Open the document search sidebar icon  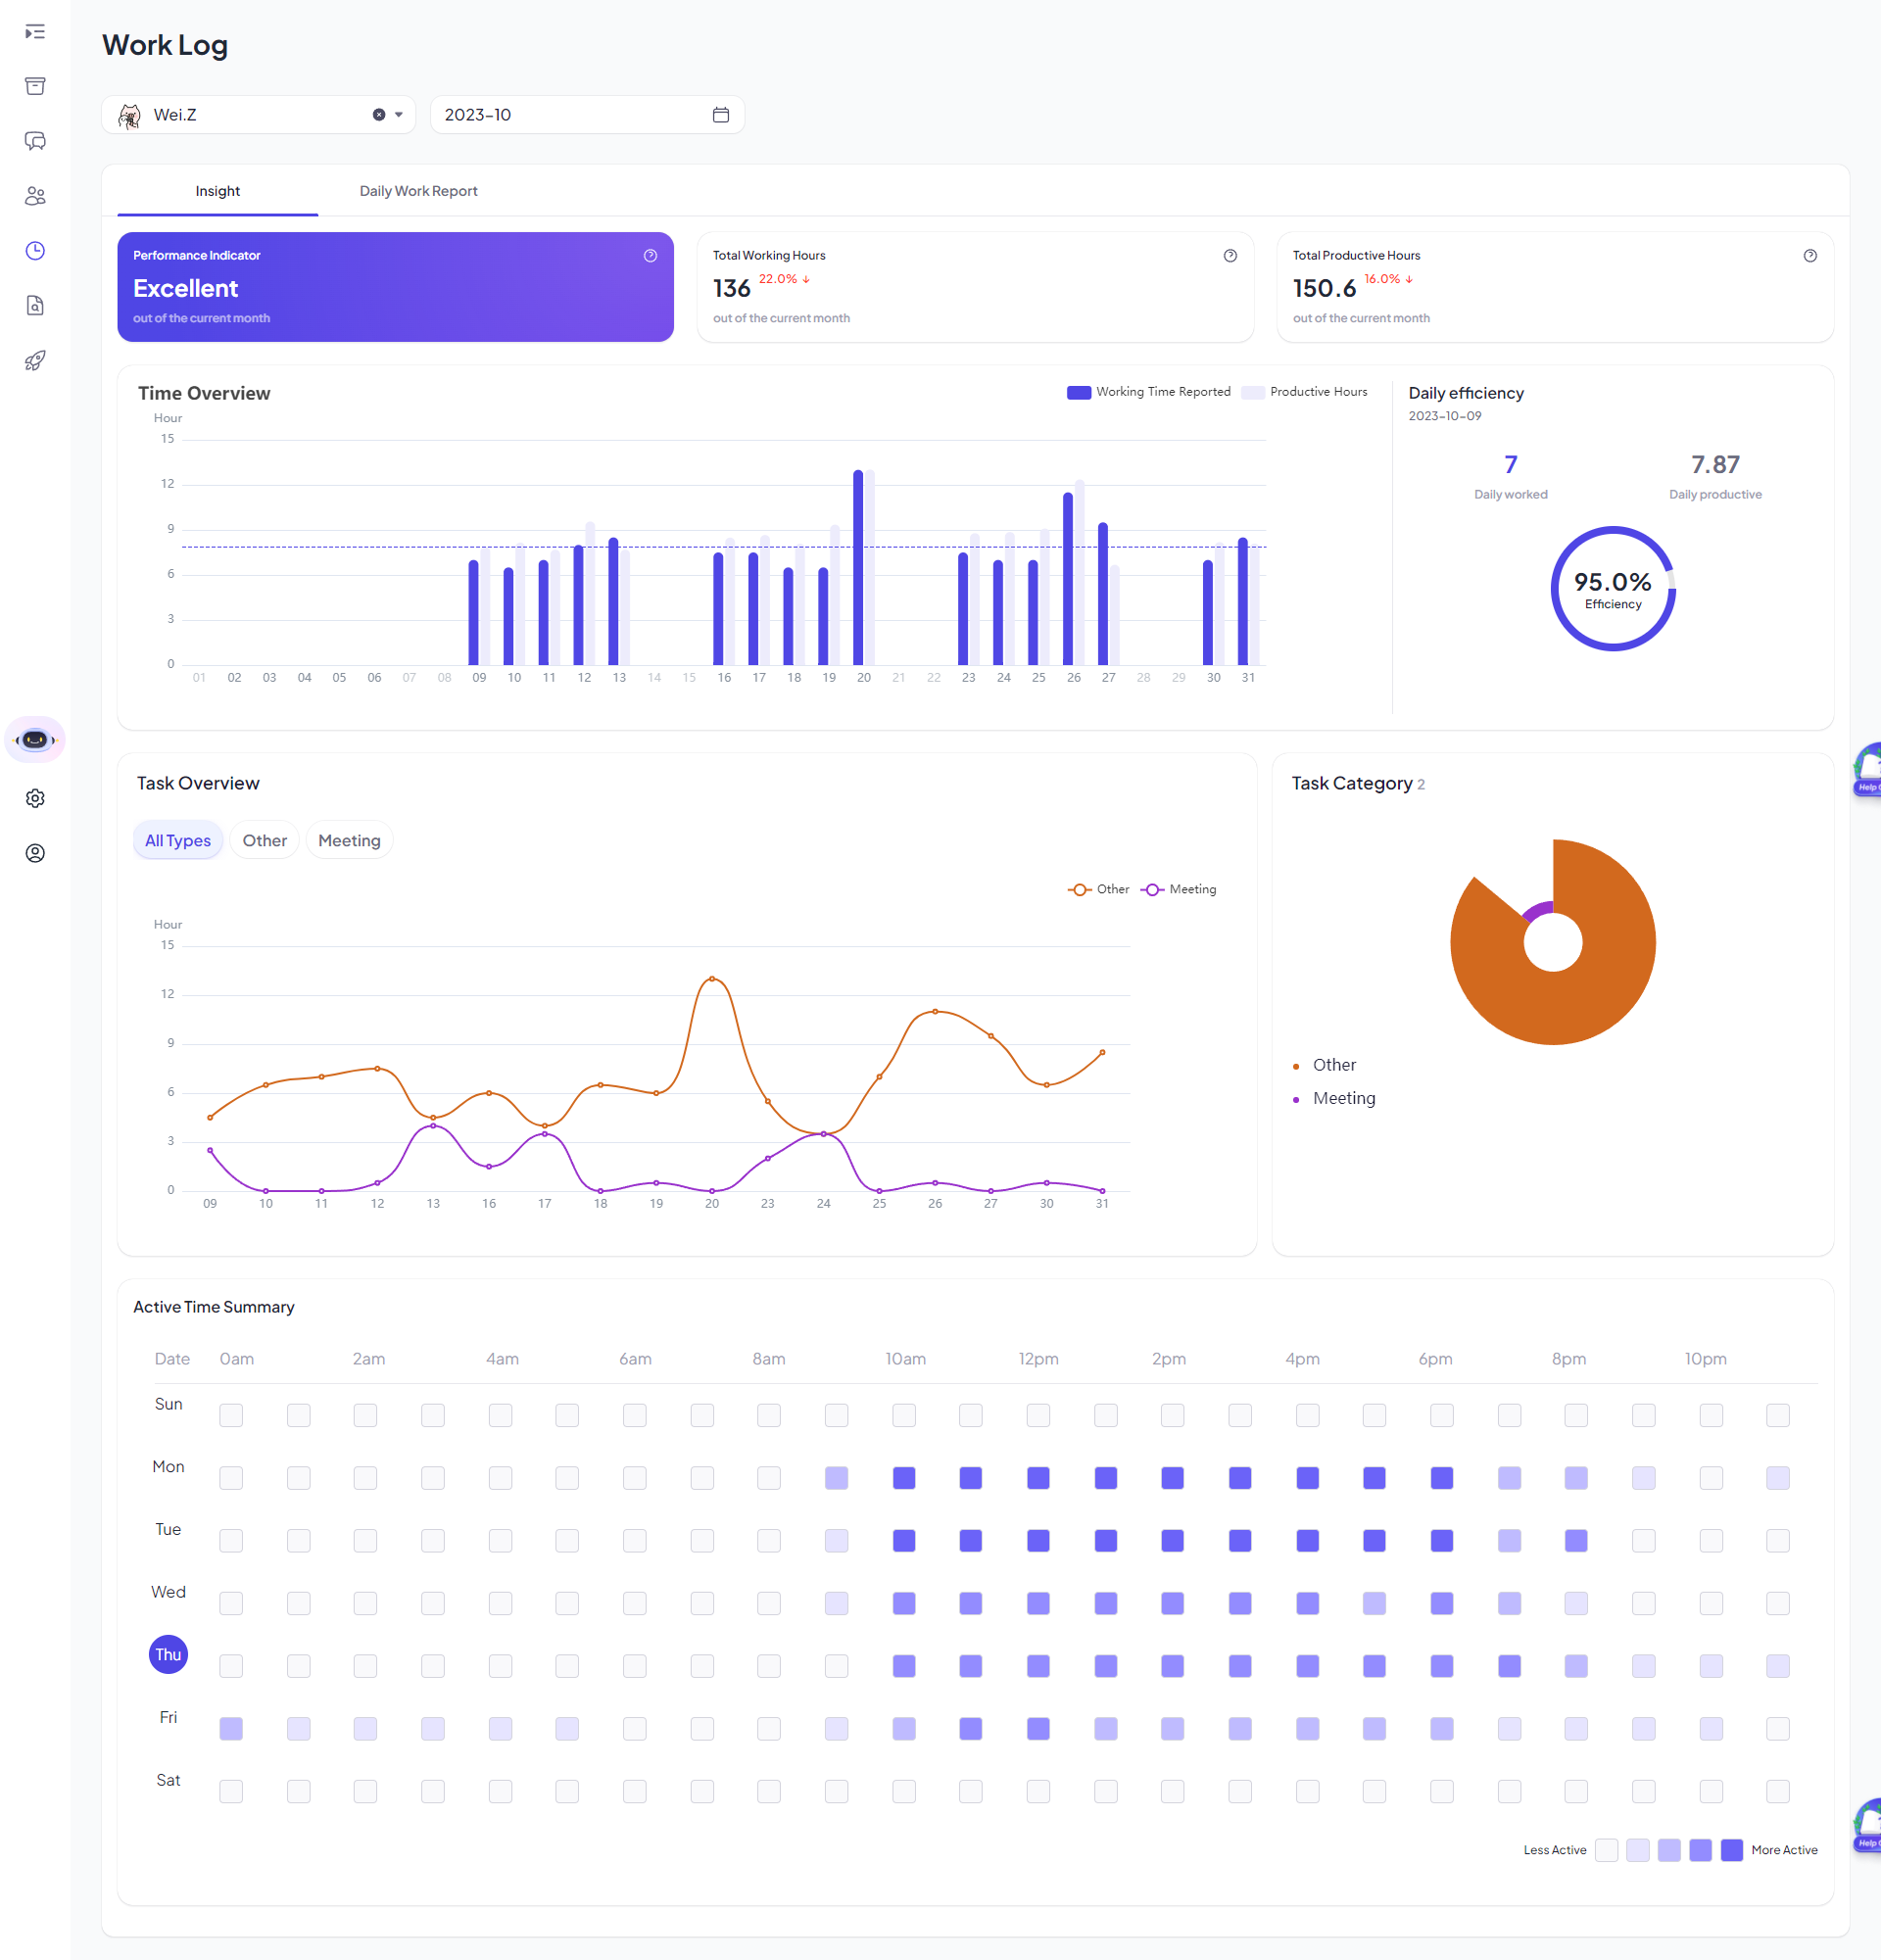point(35,306)
